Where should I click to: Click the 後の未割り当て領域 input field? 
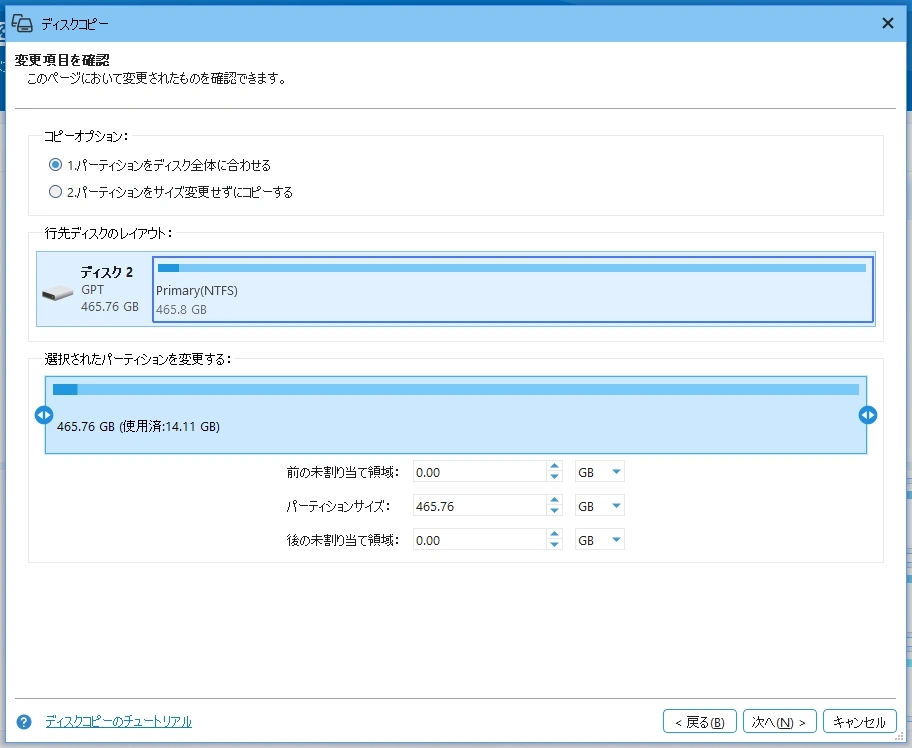480,540
